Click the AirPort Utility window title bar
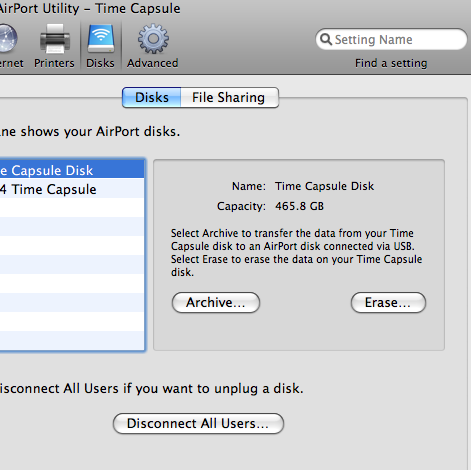This screenshot has height=470, width=471. pos(235,8)
